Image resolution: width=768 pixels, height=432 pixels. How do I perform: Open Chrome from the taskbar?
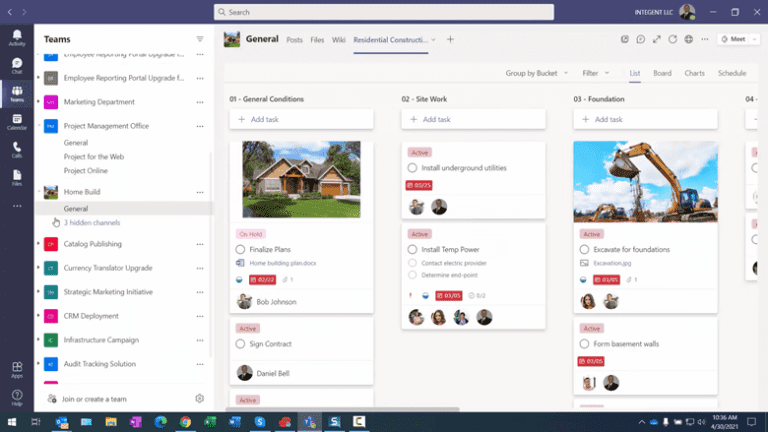(185, 422)
